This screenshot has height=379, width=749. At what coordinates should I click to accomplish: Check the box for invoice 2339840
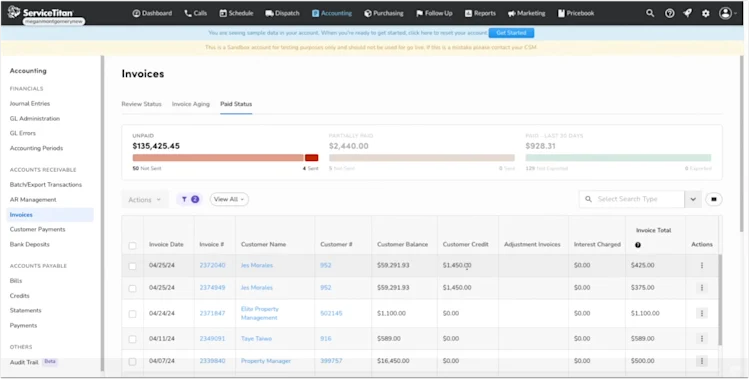(x=132, y=362)
